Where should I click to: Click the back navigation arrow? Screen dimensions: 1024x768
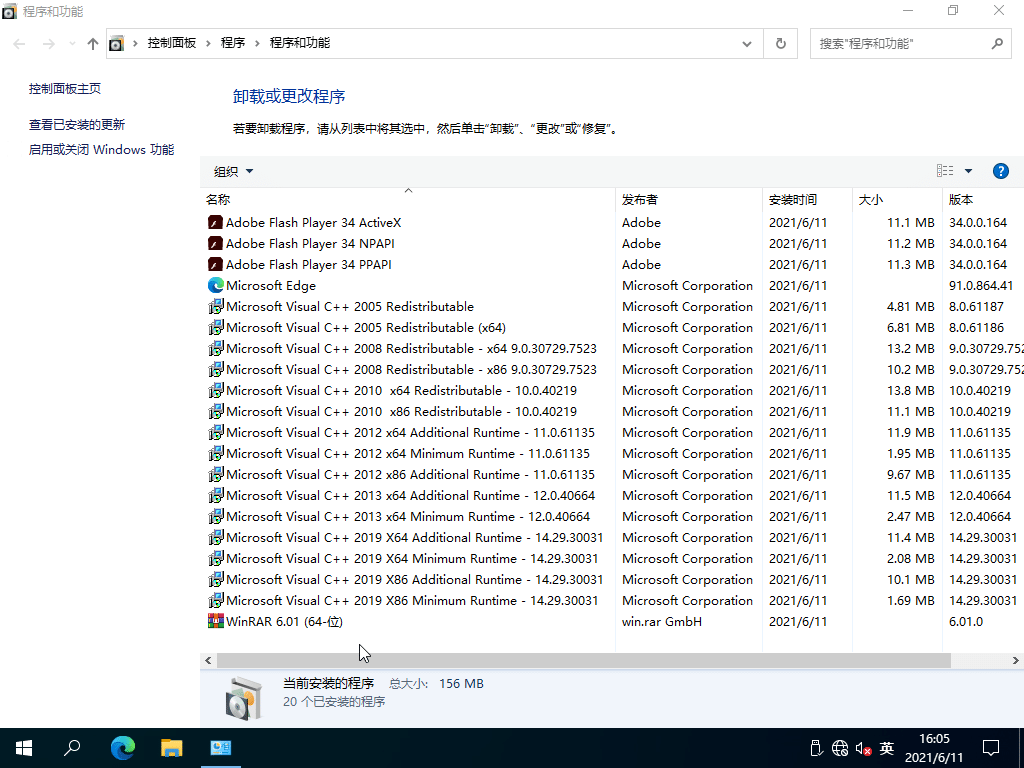(x=18, y=44)
